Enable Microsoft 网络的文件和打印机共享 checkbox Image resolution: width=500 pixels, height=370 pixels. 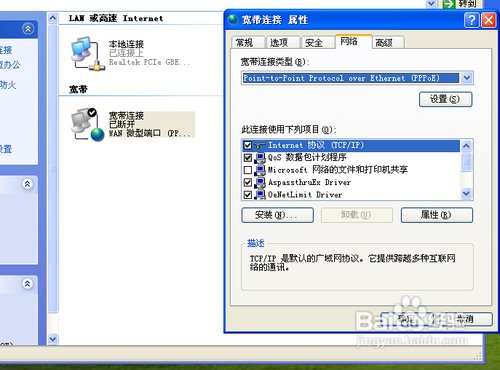247,170
